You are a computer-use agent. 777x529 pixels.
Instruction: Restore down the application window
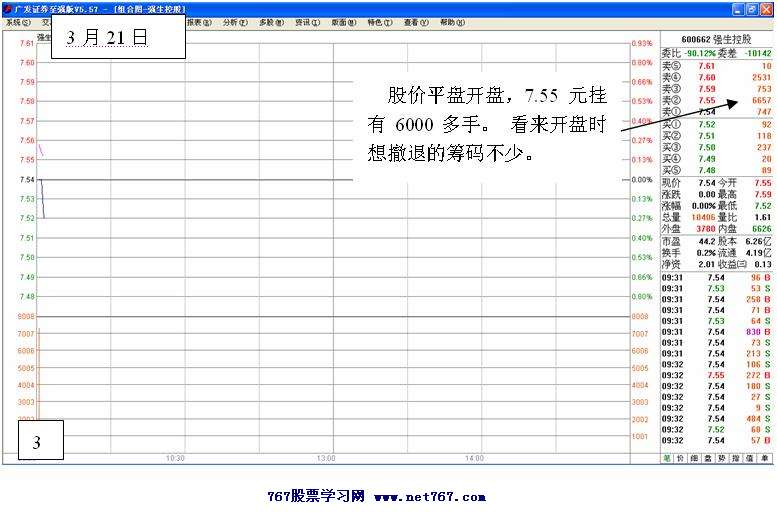tap(751, 8)
